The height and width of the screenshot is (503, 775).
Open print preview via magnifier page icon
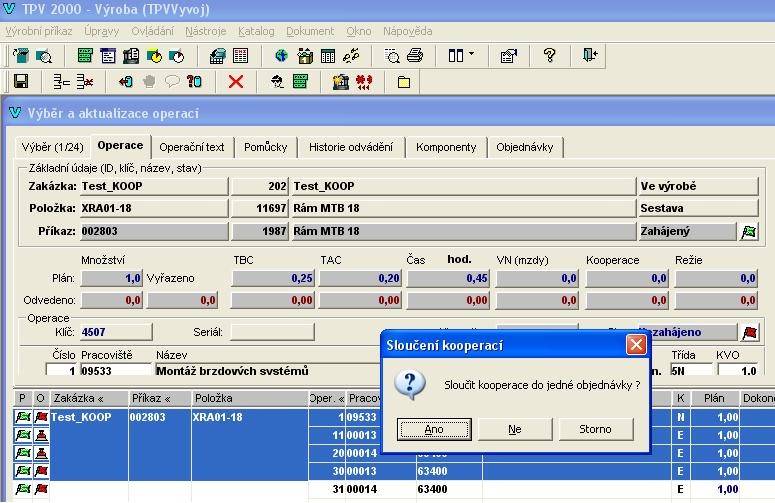coord(392,56)
